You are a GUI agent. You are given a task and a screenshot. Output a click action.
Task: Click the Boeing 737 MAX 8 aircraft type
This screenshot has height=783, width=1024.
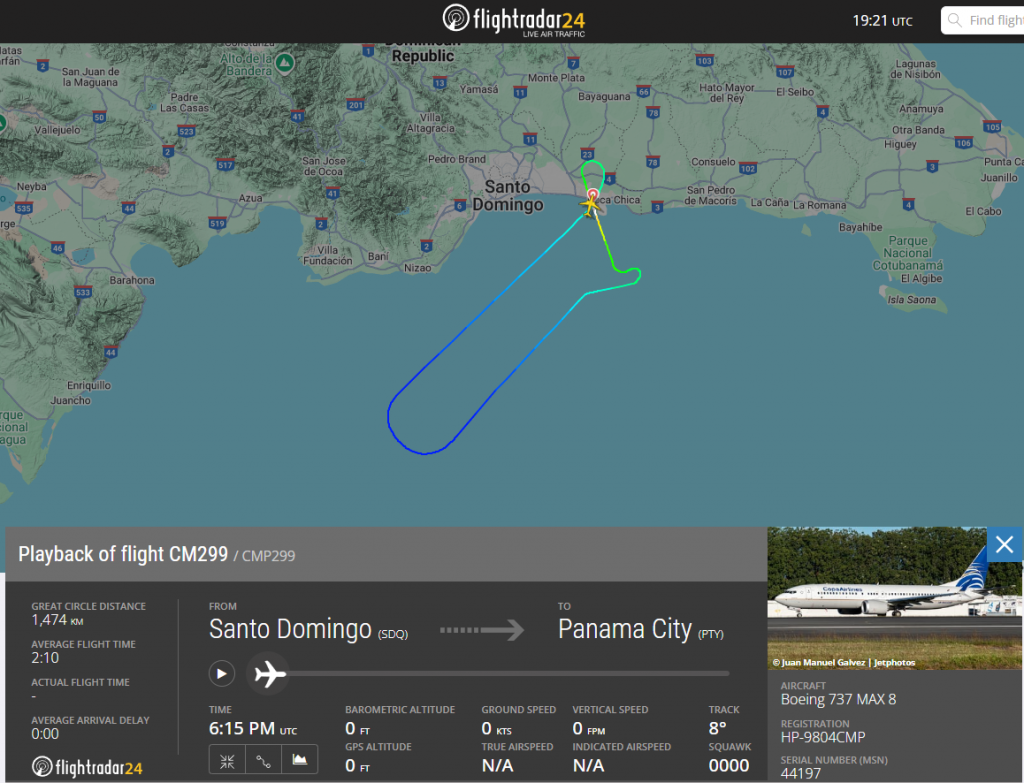click(x=838, y=699)
